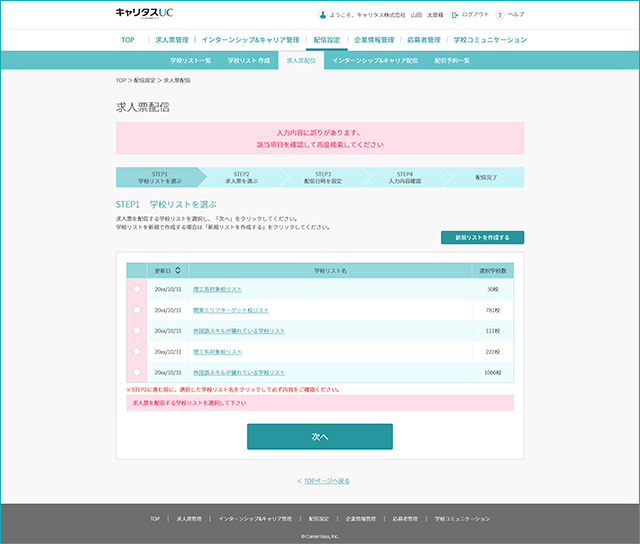Viewport: 640px width, 544px height.
Task: Open インターンシップ&キャリア管理 in main navigation
Action: click(x=250, y=40)
